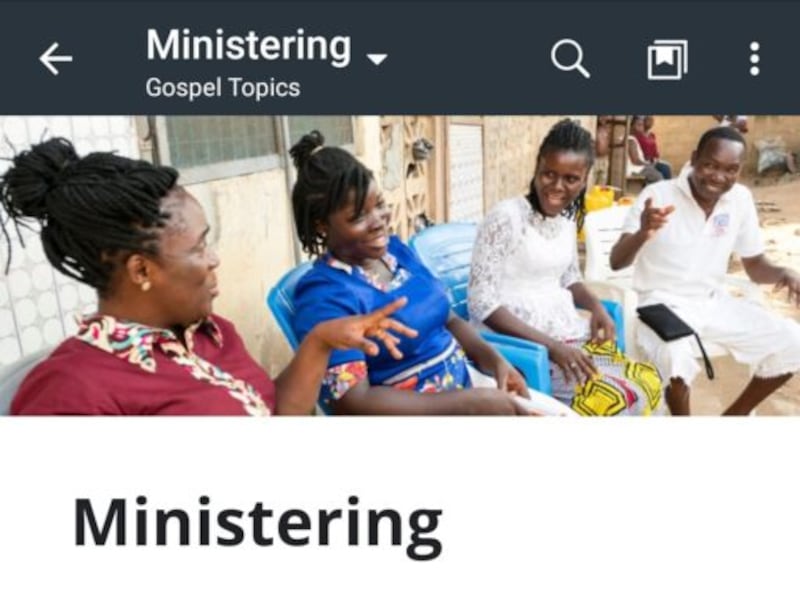
Task: Tap the Ministering title in the toolbar
Action: point(248,46)
